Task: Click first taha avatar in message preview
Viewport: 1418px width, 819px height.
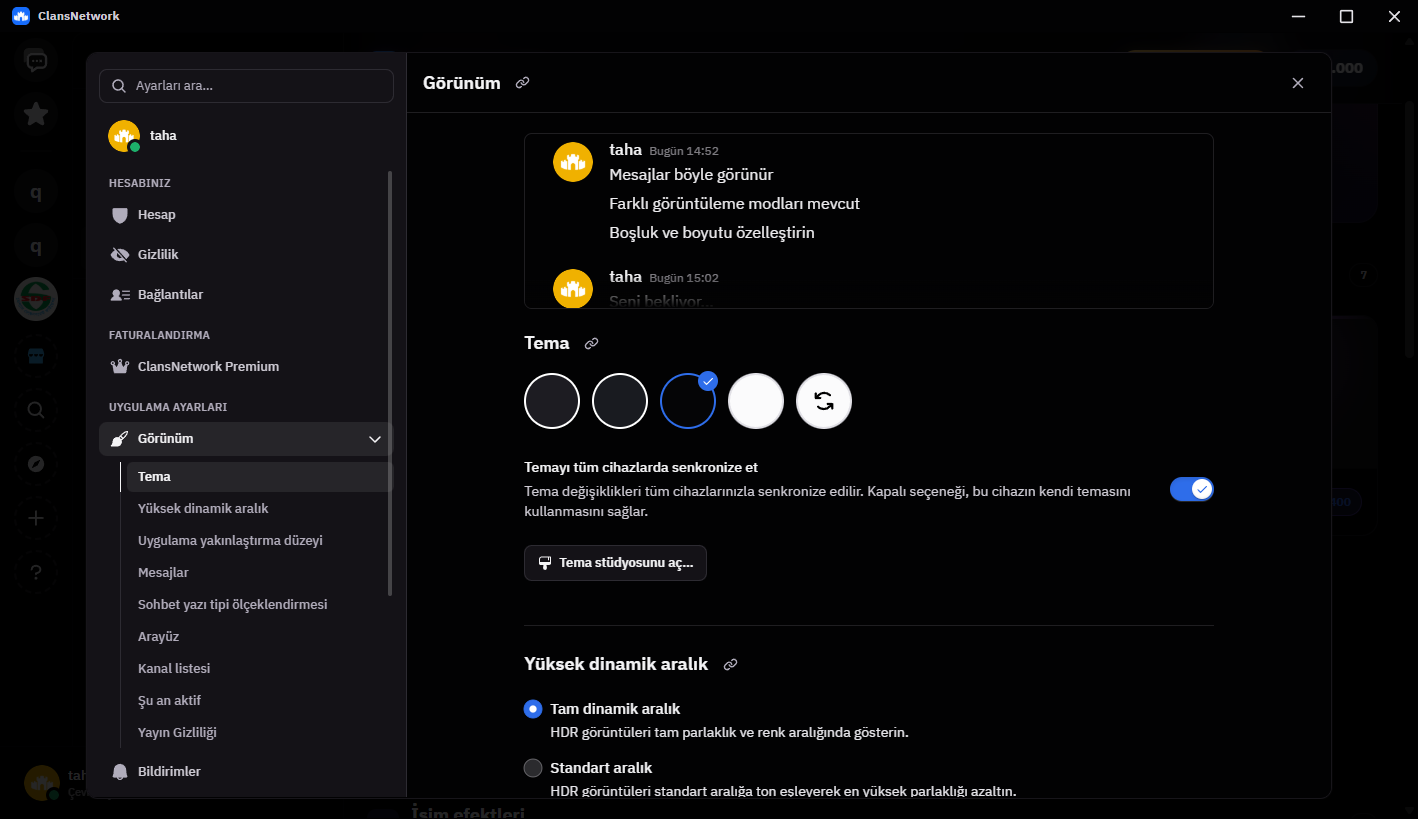Action: (x=573, y=162)
